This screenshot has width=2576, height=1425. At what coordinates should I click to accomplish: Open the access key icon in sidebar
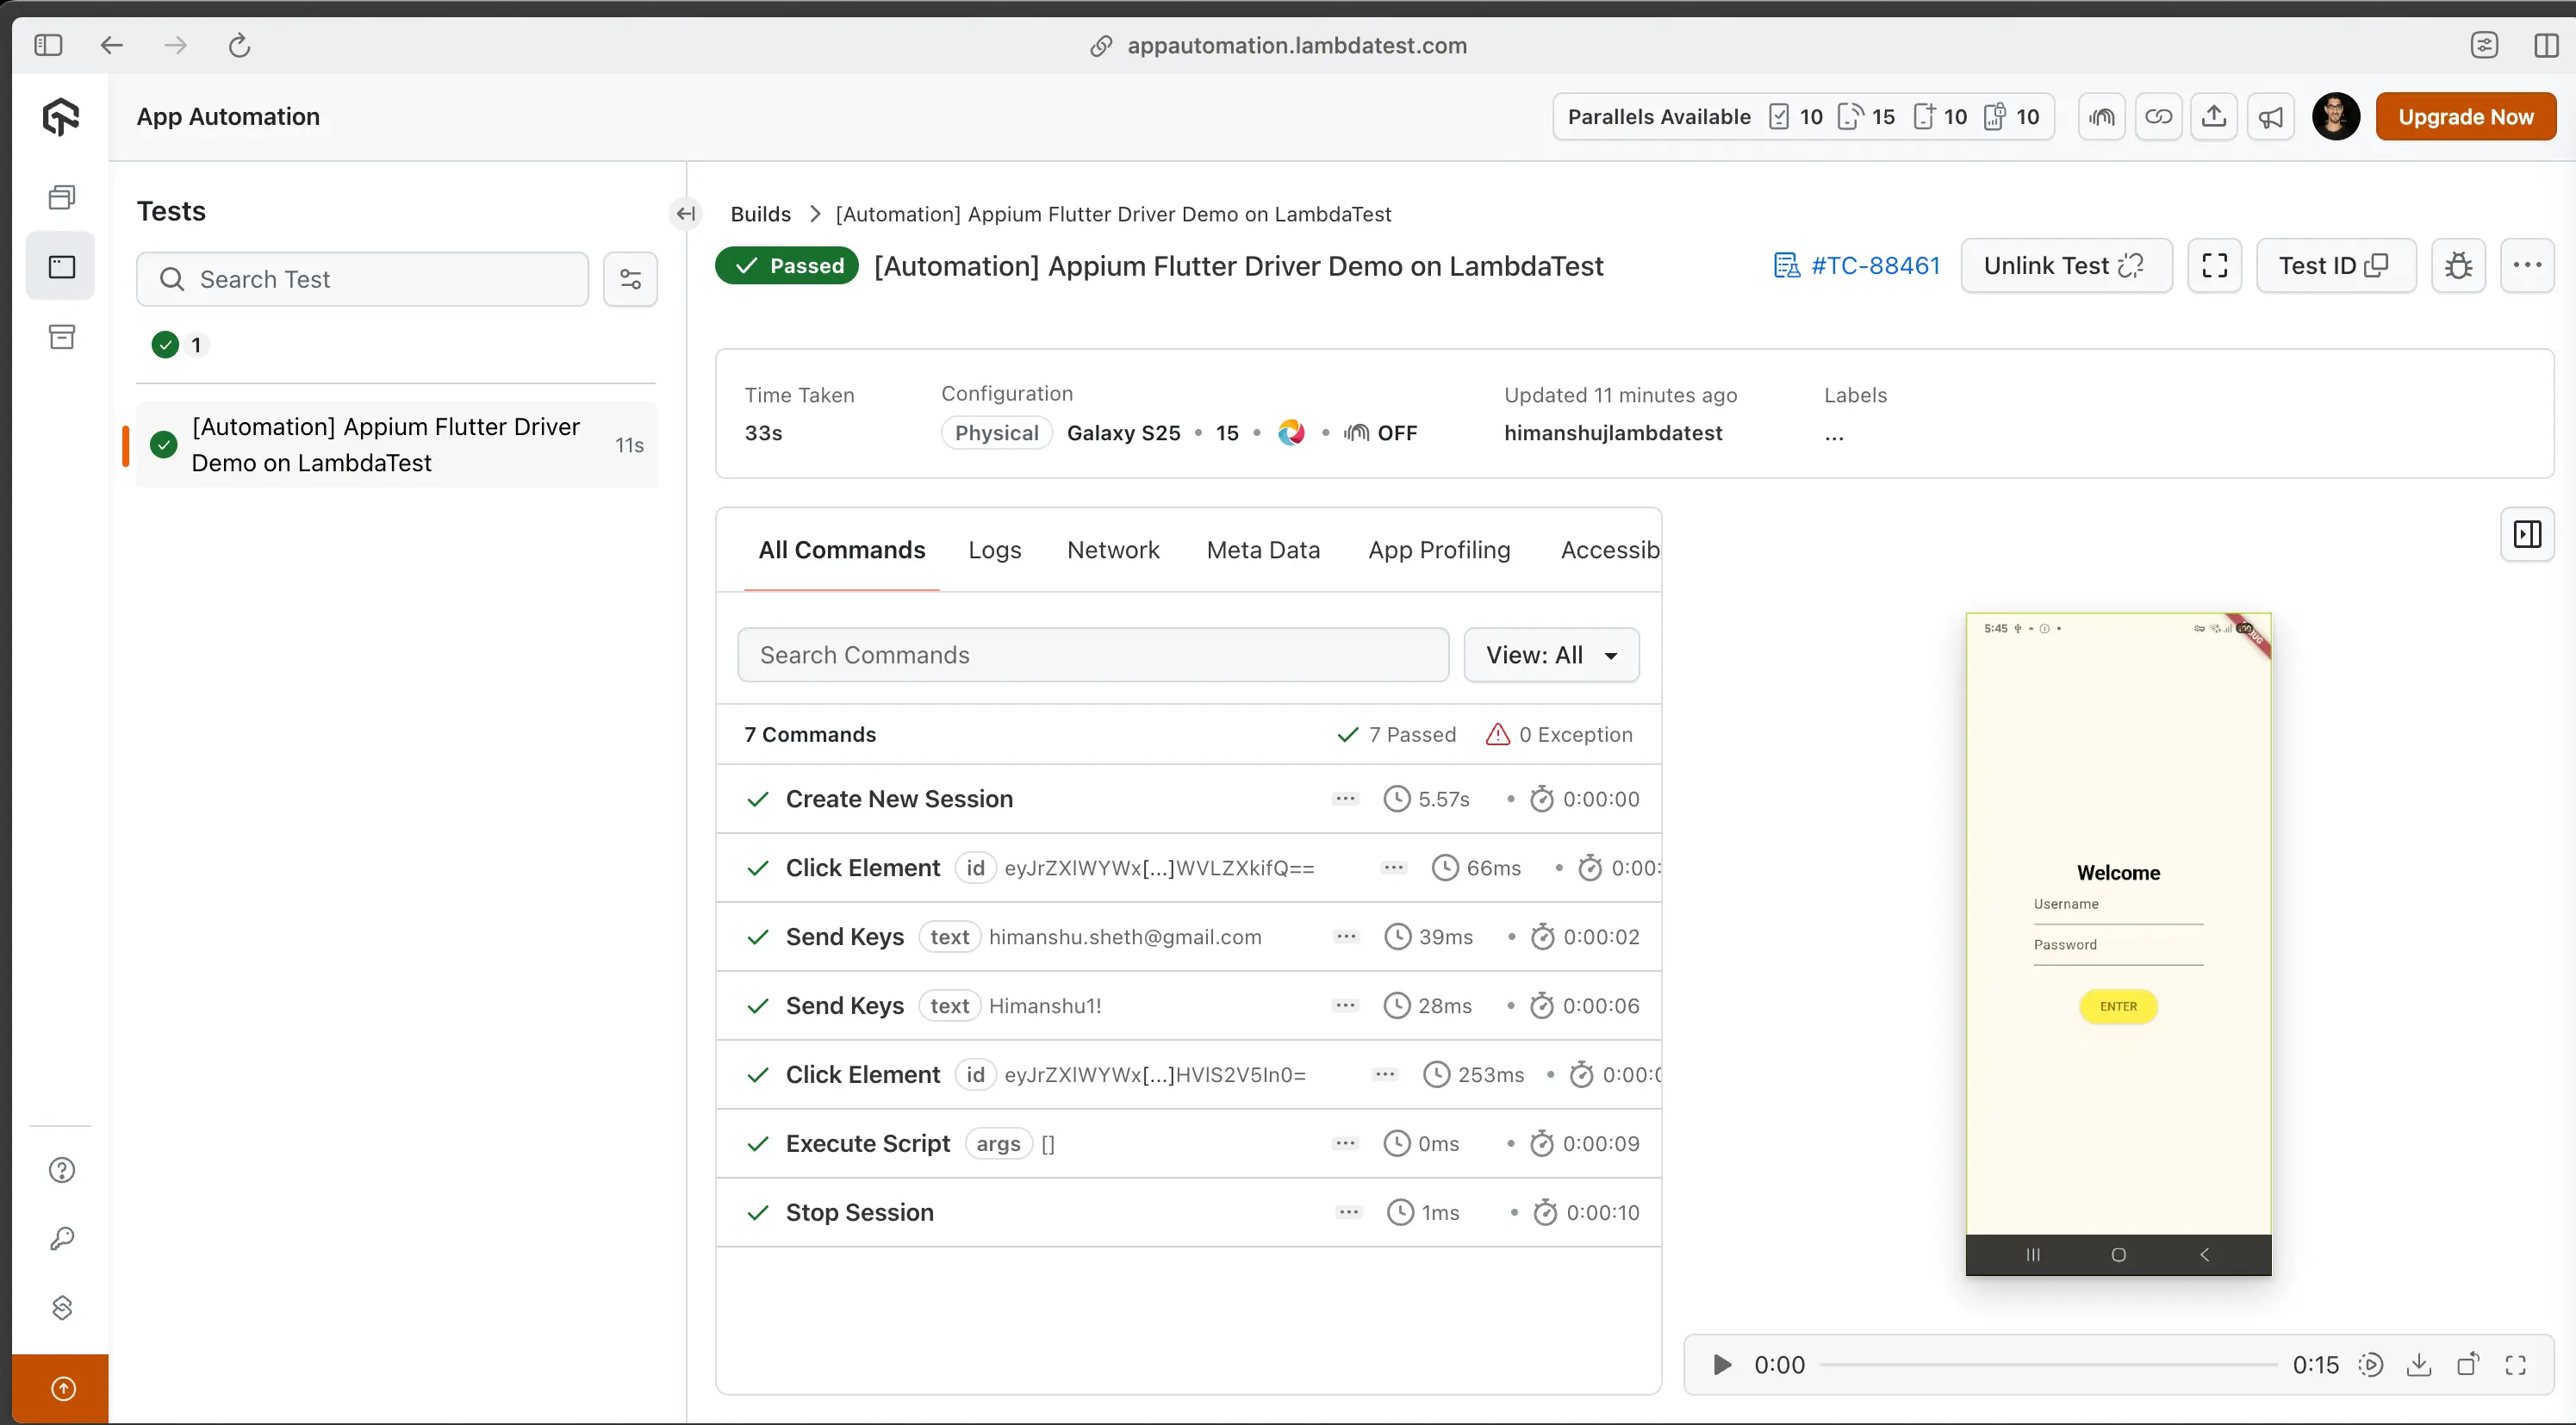[x=62, y=1239]
